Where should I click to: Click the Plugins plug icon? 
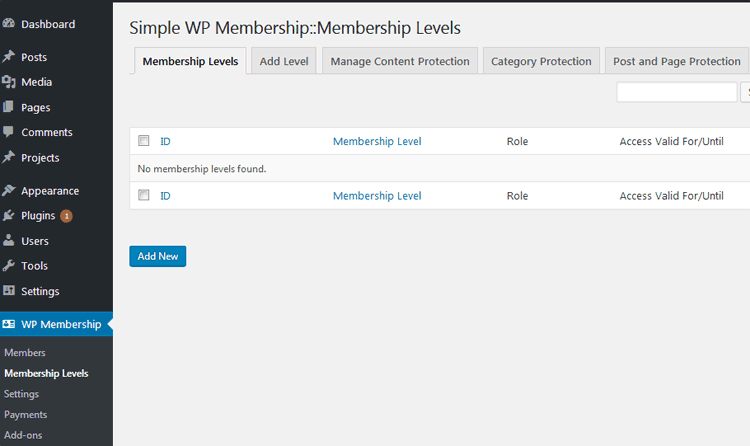[8, 215]
